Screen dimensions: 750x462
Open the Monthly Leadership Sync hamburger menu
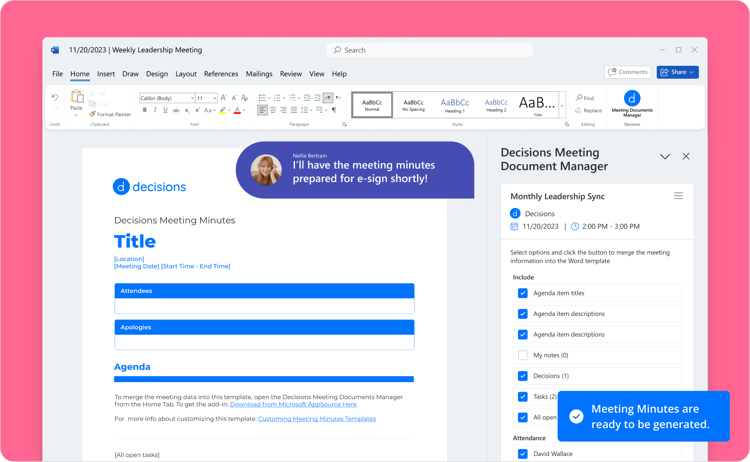[678, 196]
